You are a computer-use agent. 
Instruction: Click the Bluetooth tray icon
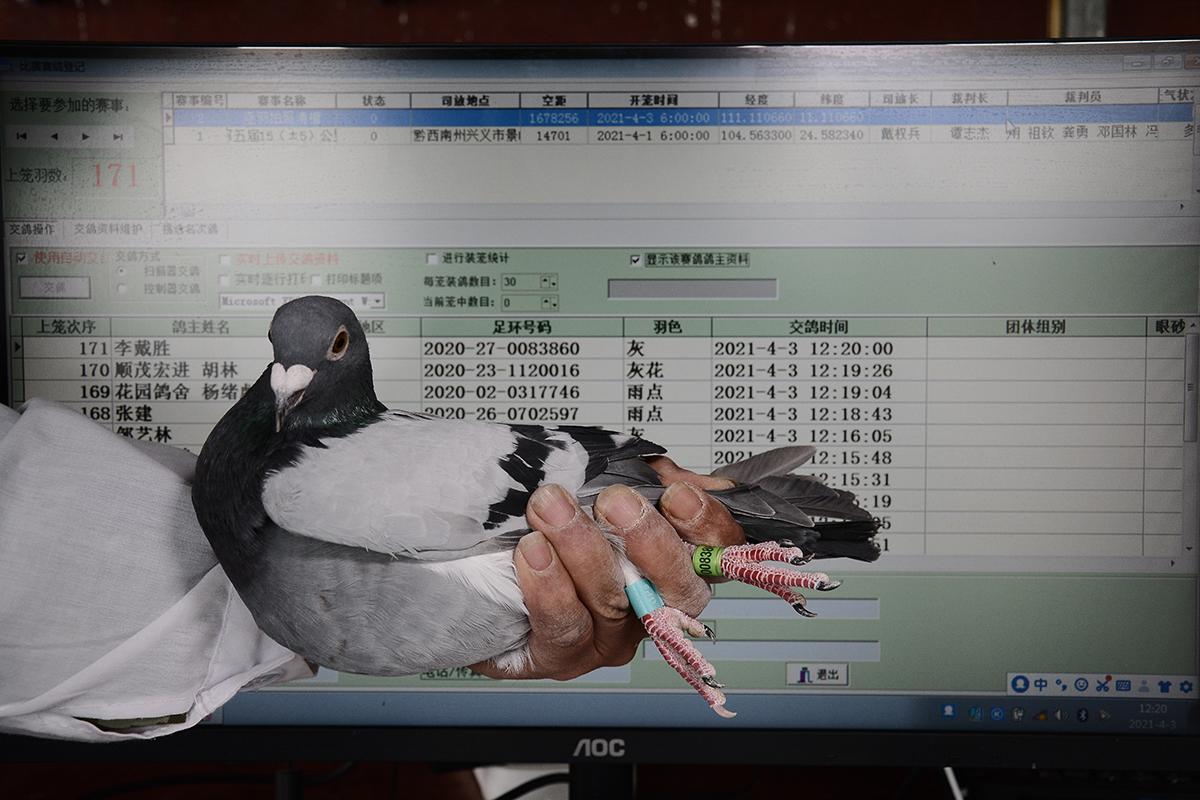[x=1082, y=714]
